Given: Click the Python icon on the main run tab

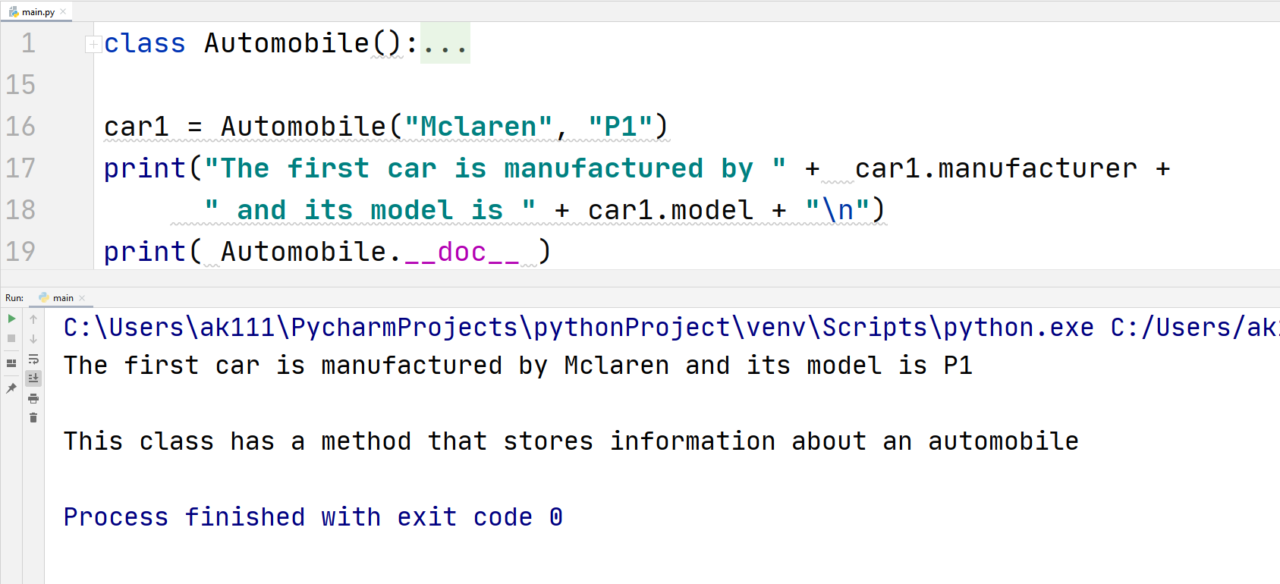Looking at the screenshot, I should (x=44, y=297).
